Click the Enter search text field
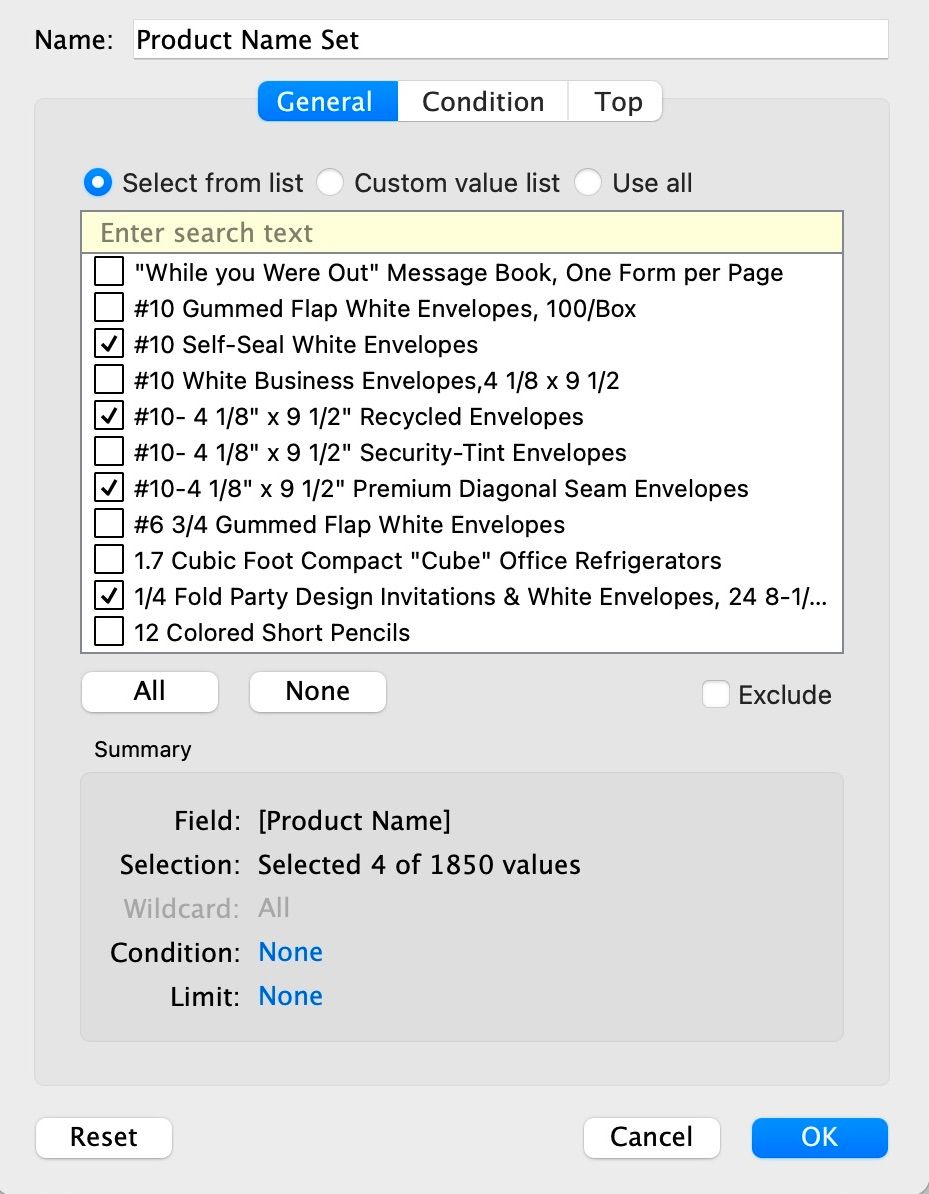This screenshot has height=1194, width=929. pos(462,233)
